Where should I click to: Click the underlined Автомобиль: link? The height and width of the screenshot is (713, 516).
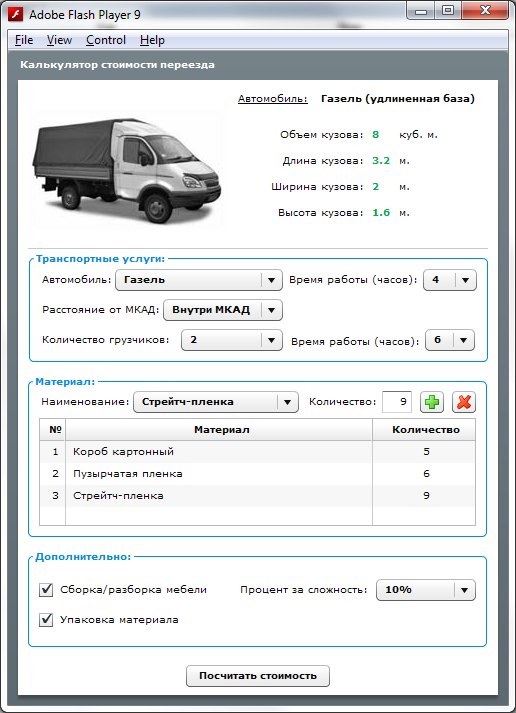coord(273,99)
